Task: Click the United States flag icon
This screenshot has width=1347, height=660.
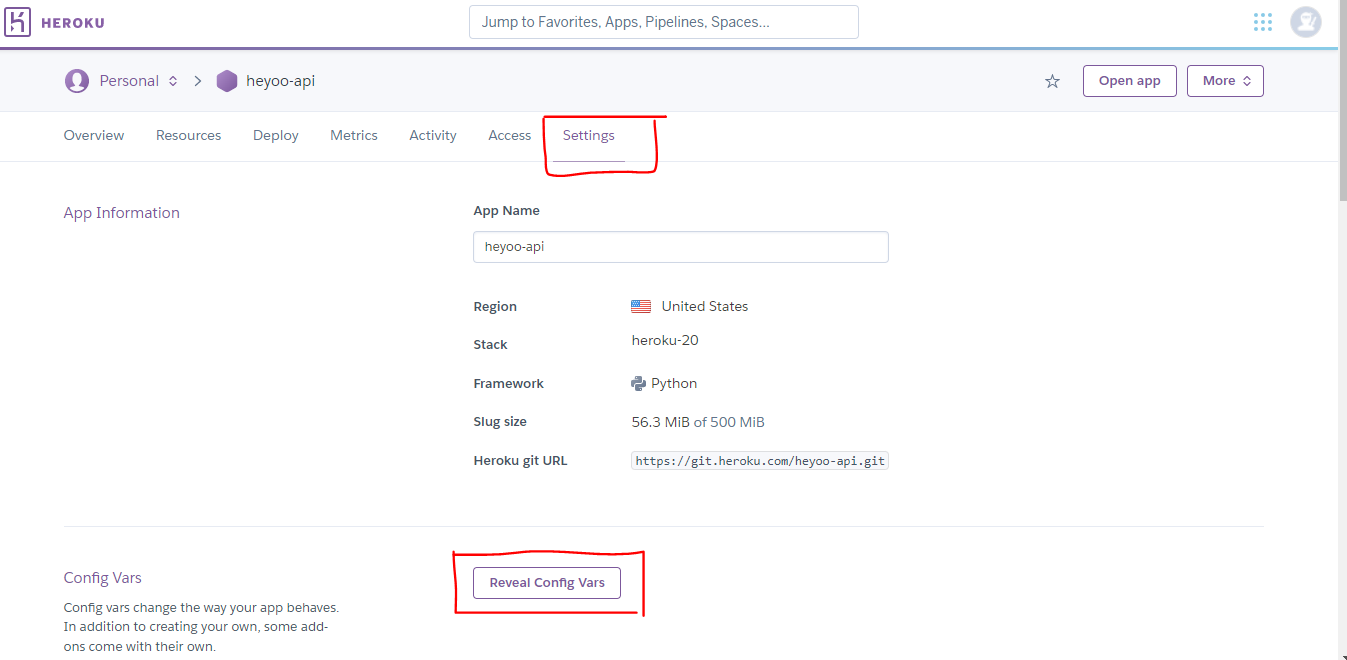Action: [x=641, y=306]
